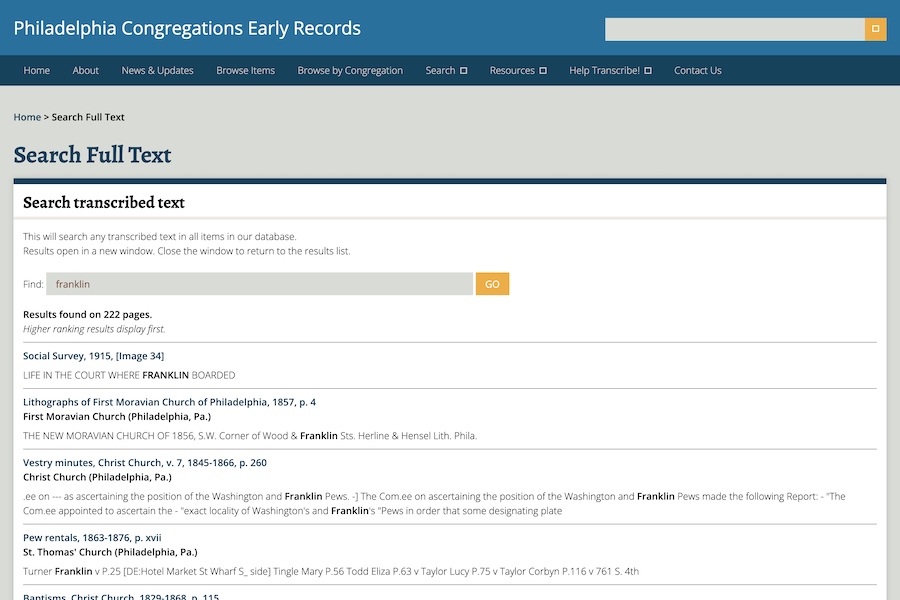Click the Home breadcrumb link

27,117
